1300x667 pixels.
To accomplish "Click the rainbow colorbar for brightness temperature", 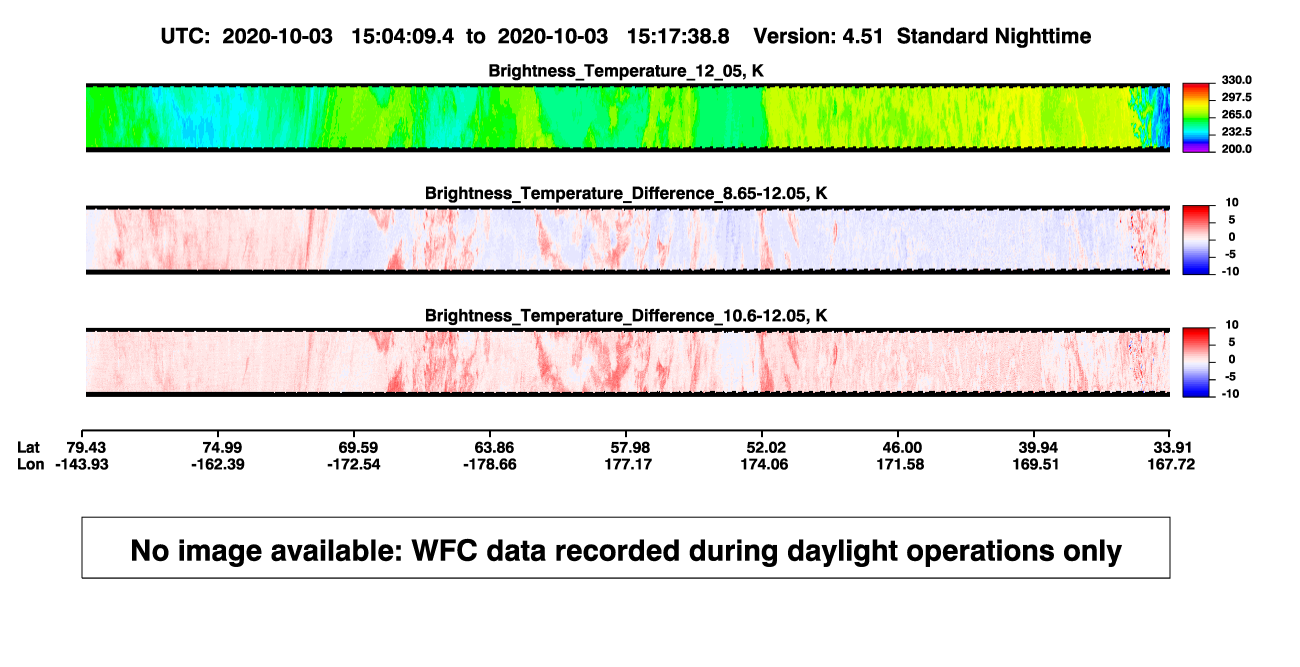I will tap(1196, 117).
